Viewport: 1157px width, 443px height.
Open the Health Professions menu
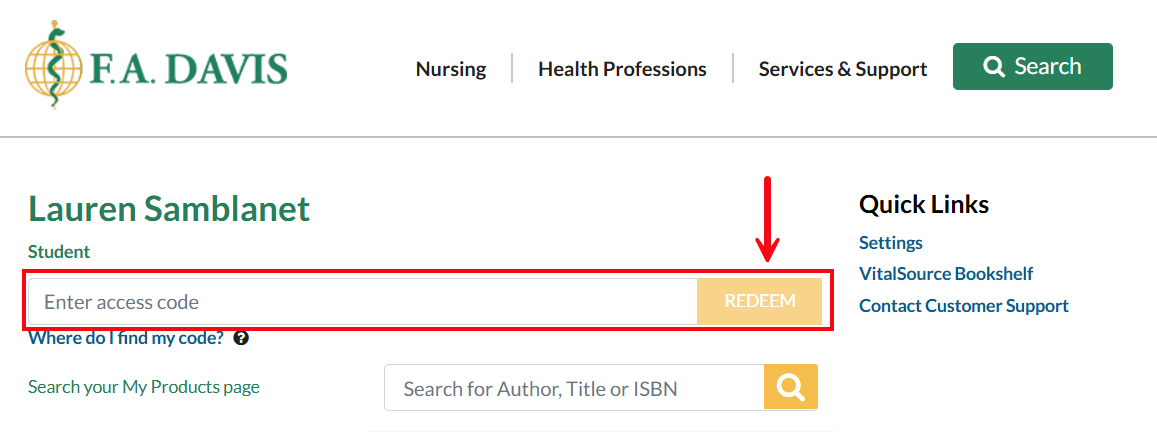click(622, 69)
